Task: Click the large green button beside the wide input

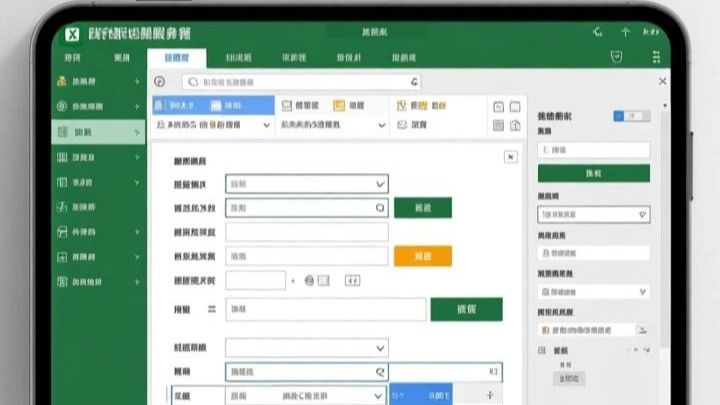Action: tap(467, 309)
